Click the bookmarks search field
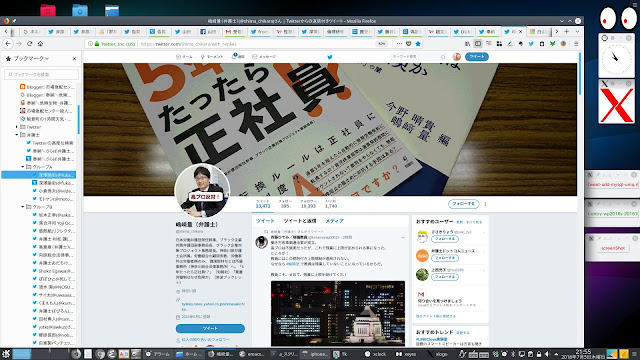The height and width of the screenshot is (360, 640). [x=41, y=74]
